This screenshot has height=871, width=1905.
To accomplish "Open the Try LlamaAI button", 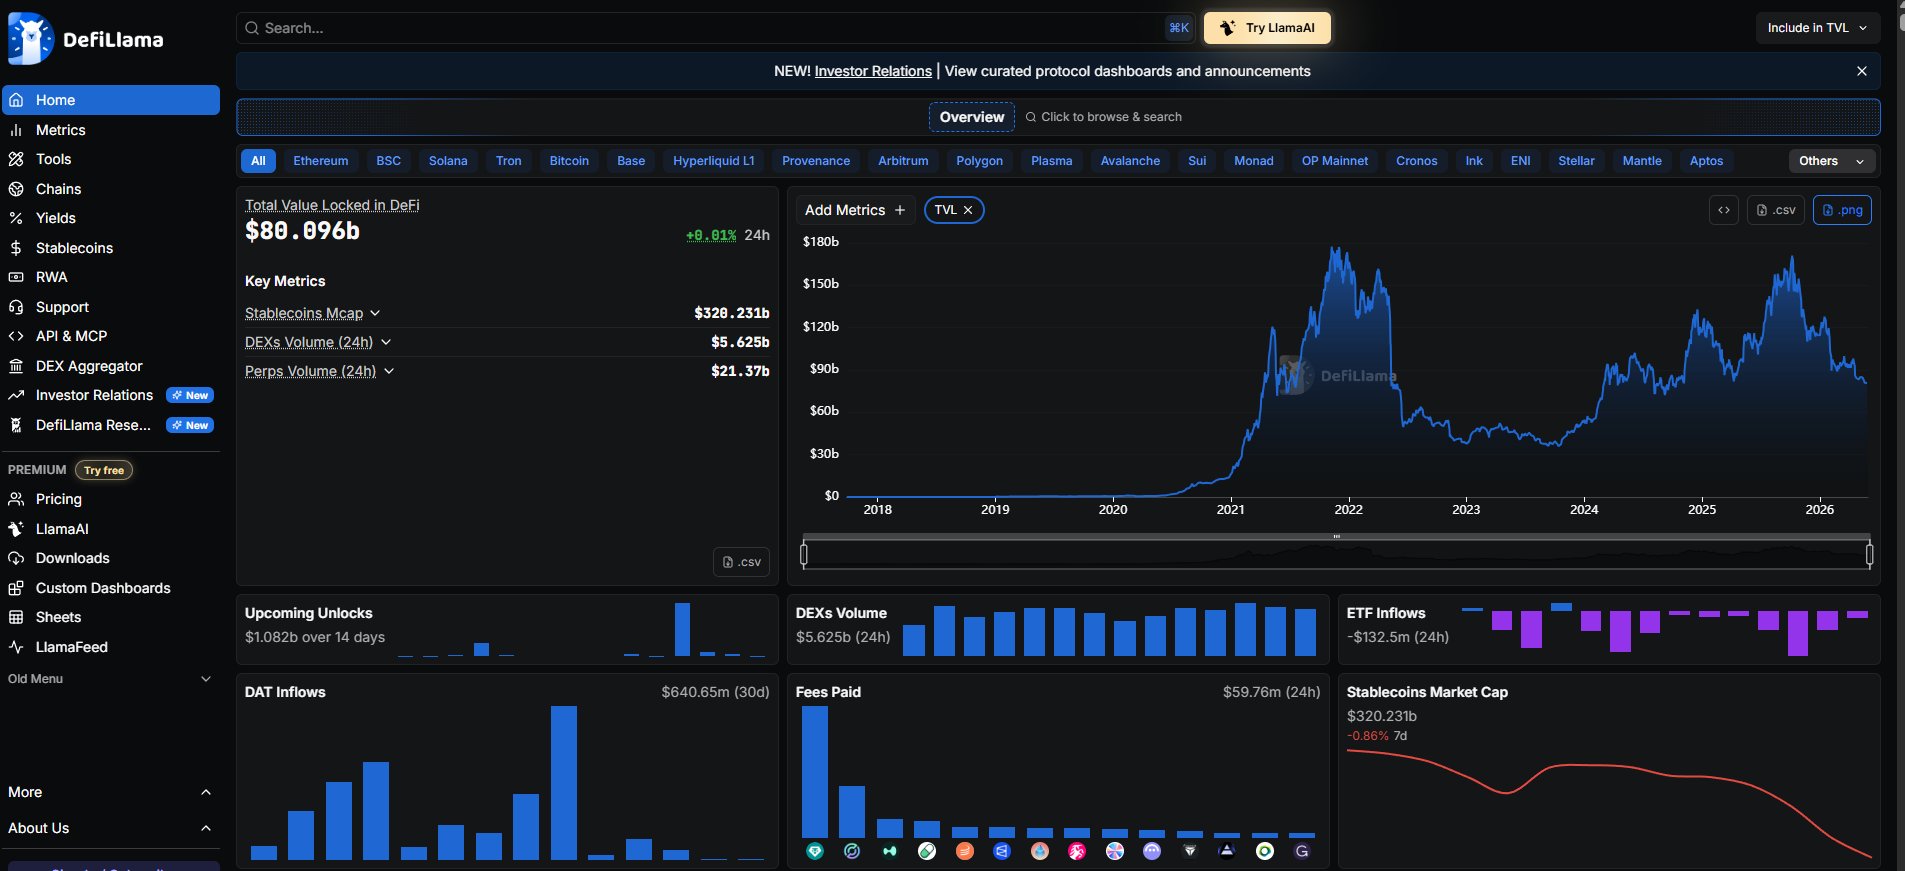I will [1267, 28].
